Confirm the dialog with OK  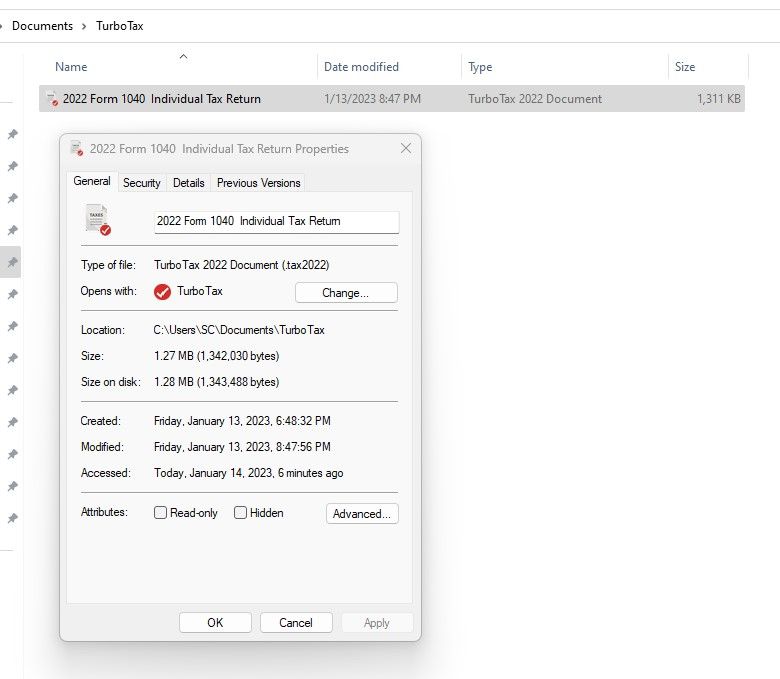pos(215,622)
